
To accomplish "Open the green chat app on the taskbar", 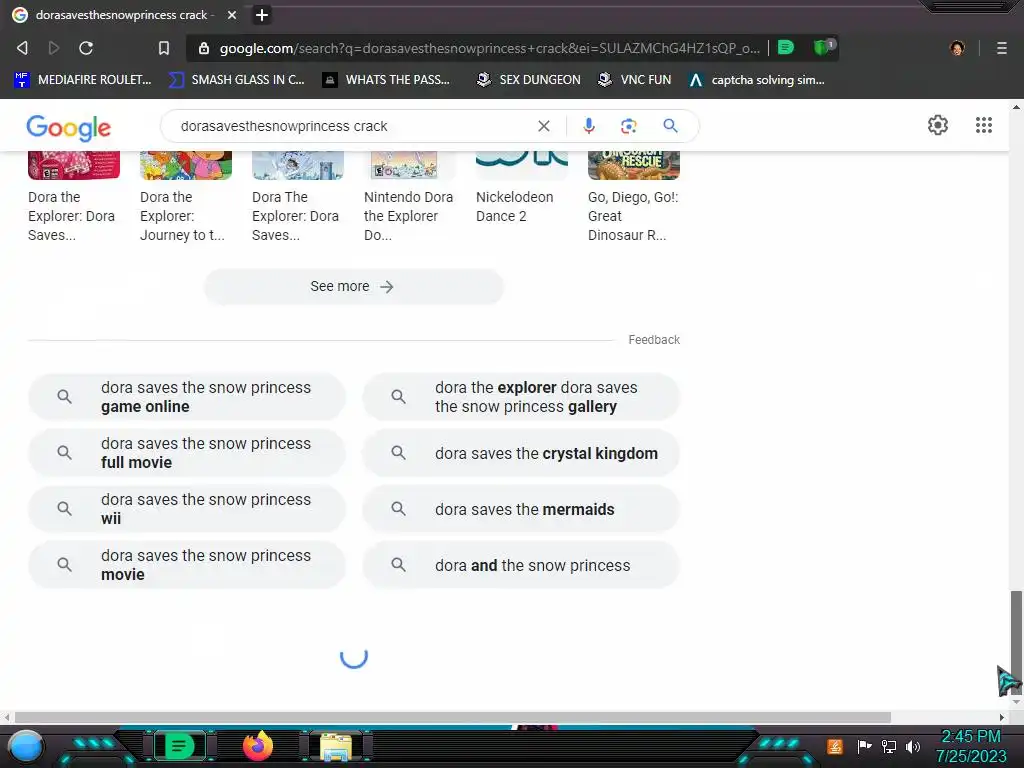I will (x=179, y=746).
